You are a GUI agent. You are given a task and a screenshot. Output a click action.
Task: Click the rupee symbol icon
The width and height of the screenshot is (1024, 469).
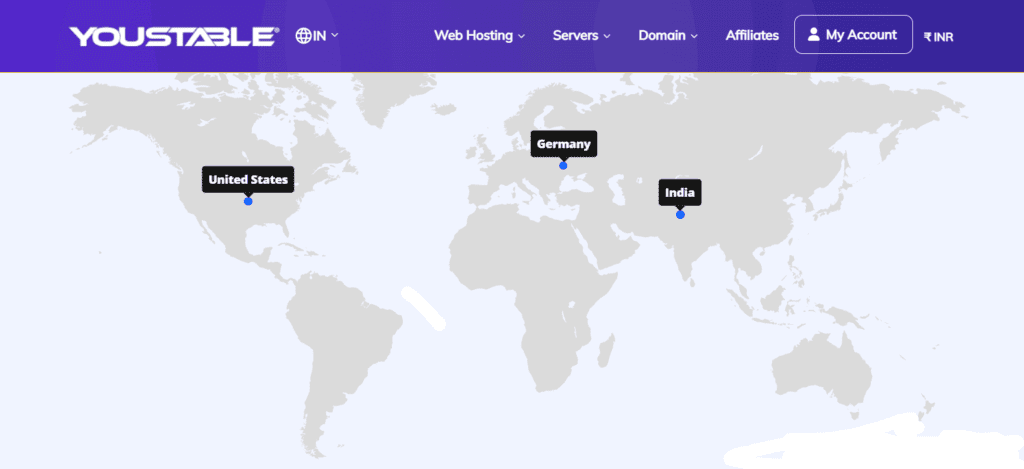928,37
